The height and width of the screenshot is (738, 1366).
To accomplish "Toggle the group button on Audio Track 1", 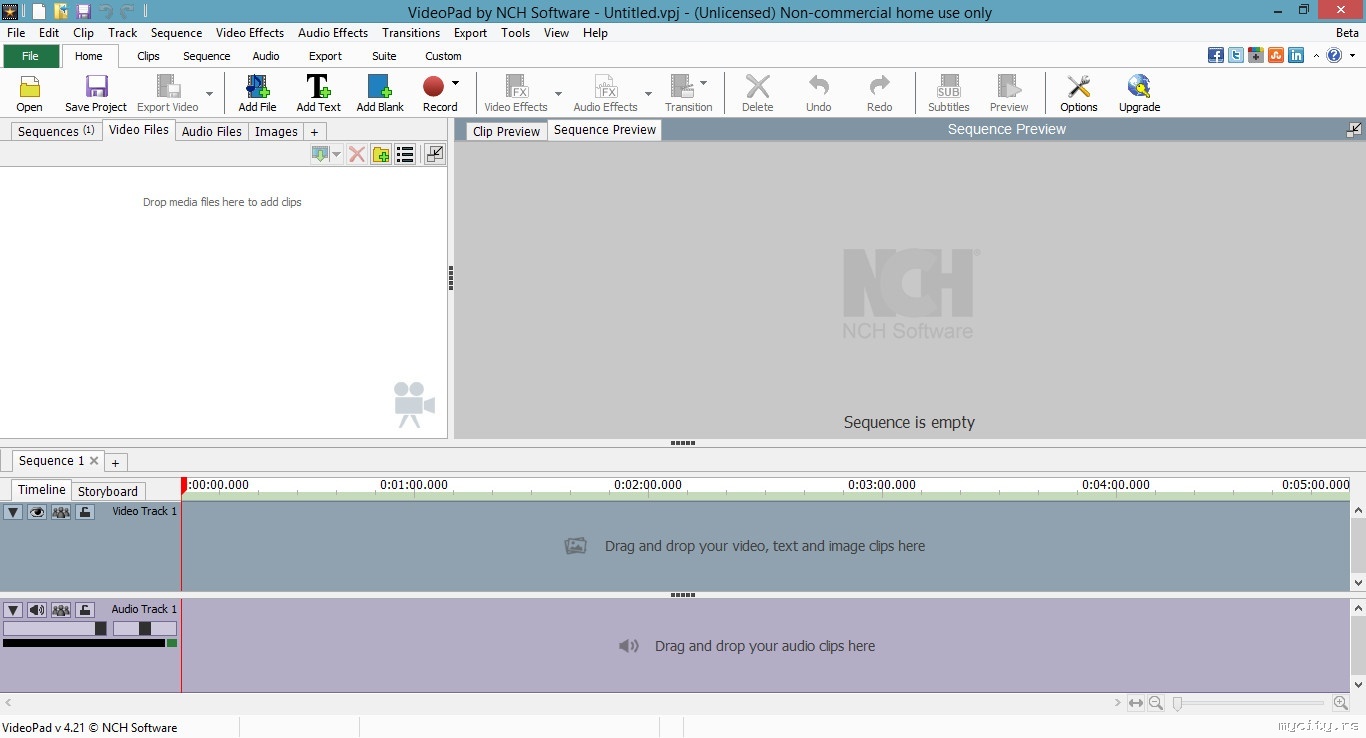I will [61, 610].
